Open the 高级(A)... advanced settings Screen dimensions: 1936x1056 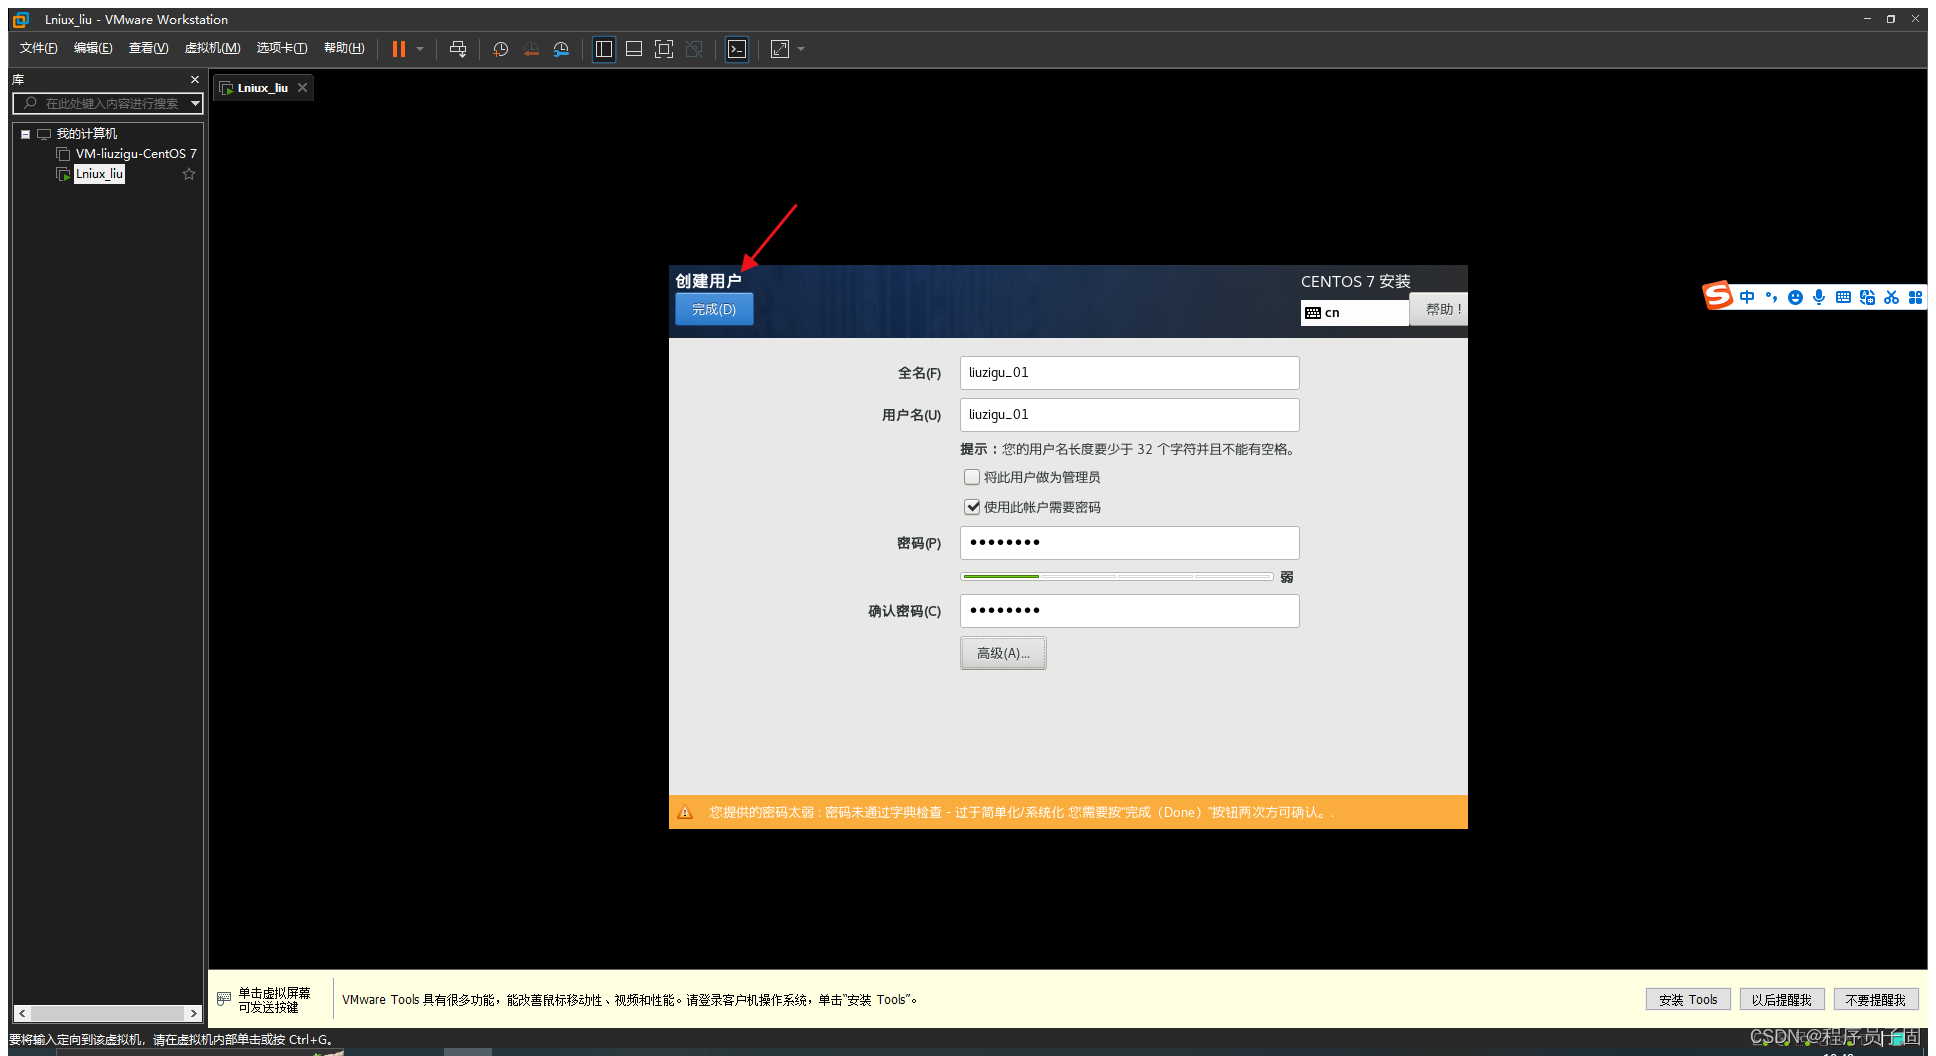[1003, 653]
